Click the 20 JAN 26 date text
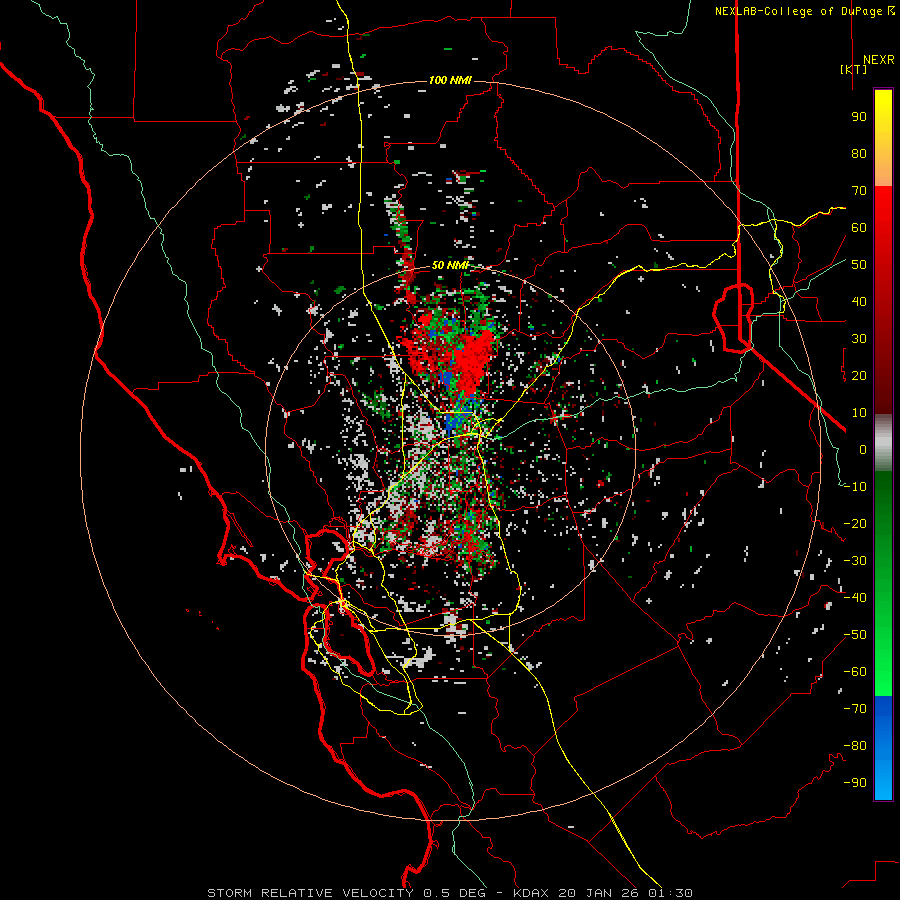900x900 pixels. click(598, 893)
